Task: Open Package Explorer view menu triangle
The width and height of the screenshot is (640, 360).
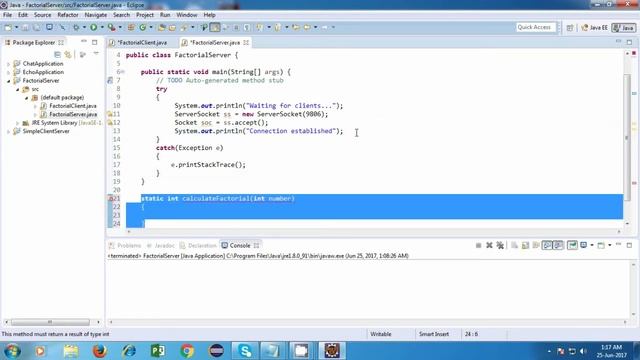Action: [96, 54]
